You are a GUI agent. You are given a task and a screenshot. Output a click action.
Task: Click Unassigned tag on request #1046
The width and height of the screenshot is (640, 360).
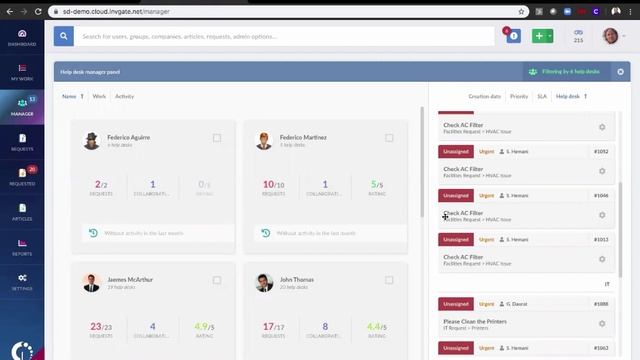(456, 196)
